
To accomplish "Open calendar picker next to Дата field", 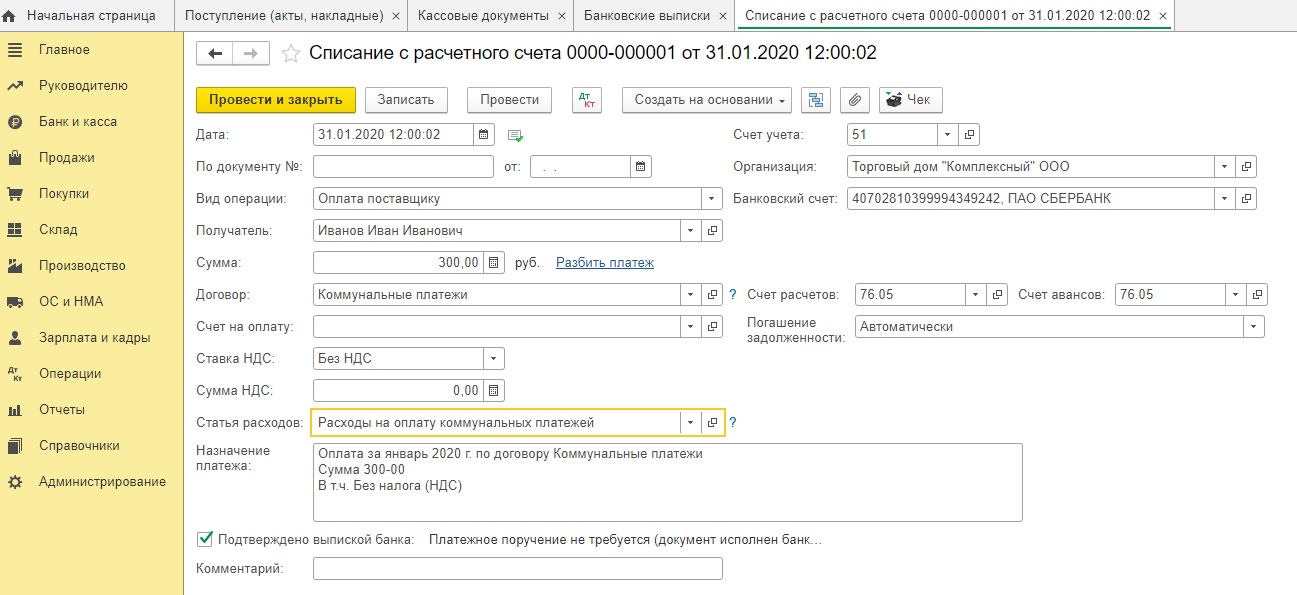I will (484, 135).
